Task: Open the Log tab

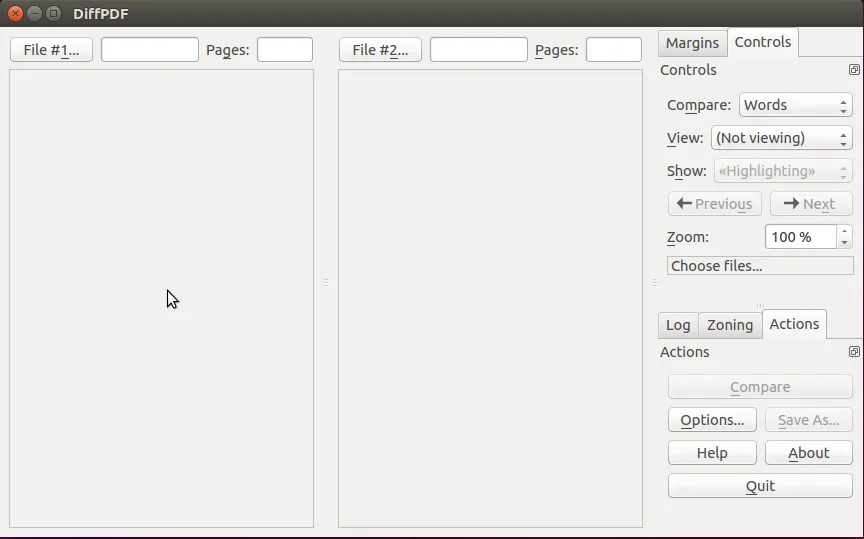Action: pos(678,325)
